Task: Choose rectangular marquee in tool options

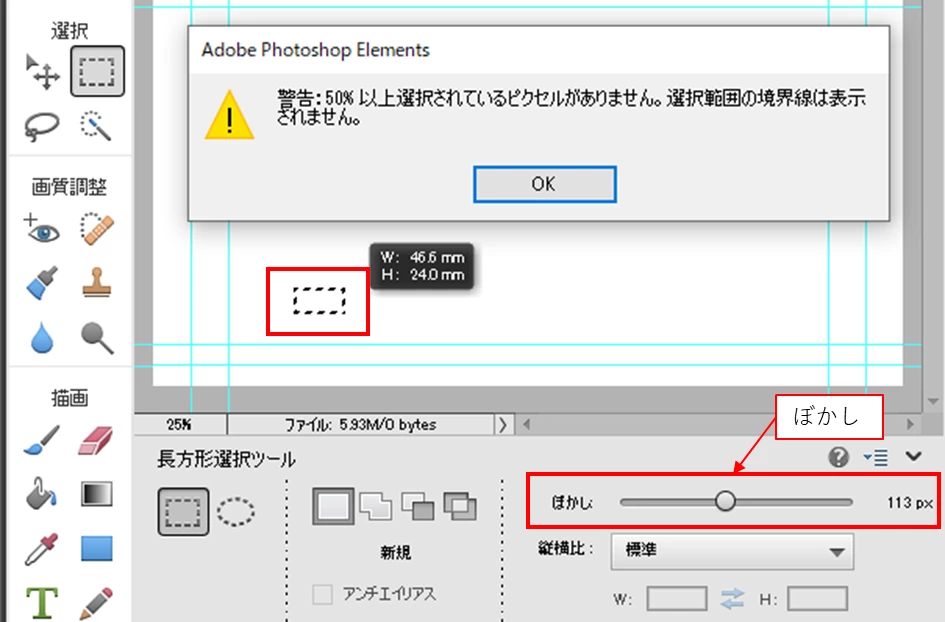Action: click(183, 512)
